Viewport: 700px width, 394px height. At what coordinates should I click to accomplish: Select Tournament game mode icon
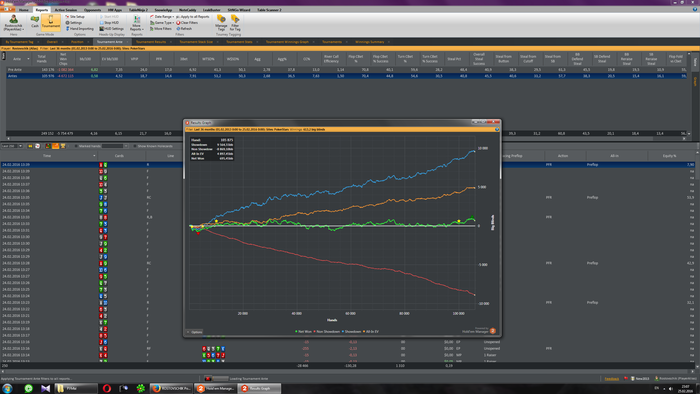point(50,21)
